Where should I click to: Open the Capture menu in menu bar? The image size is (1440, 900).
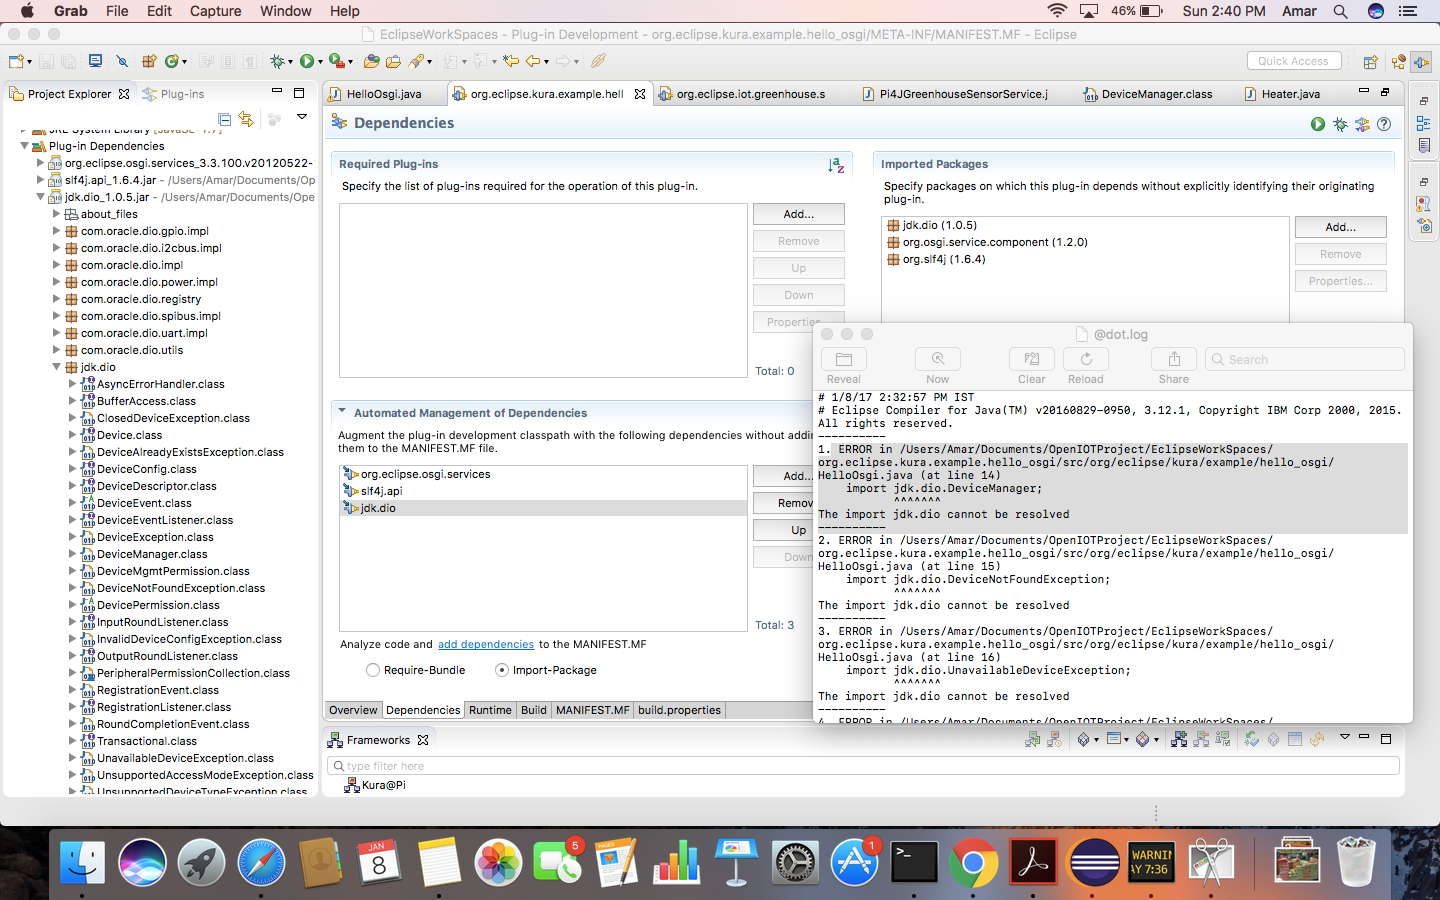point(215,11)
